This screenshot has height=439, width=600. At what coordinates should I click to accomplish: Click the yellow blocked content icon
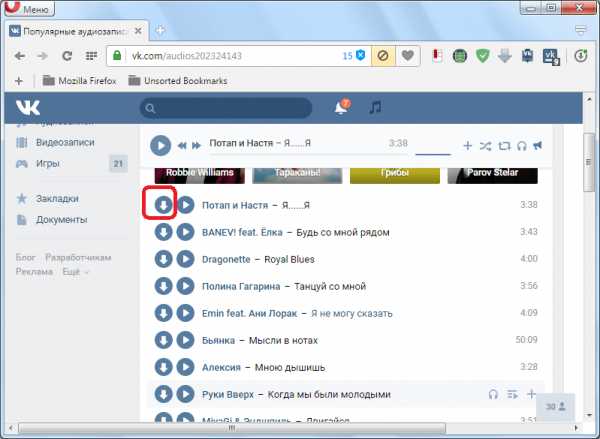click(383, 56)
